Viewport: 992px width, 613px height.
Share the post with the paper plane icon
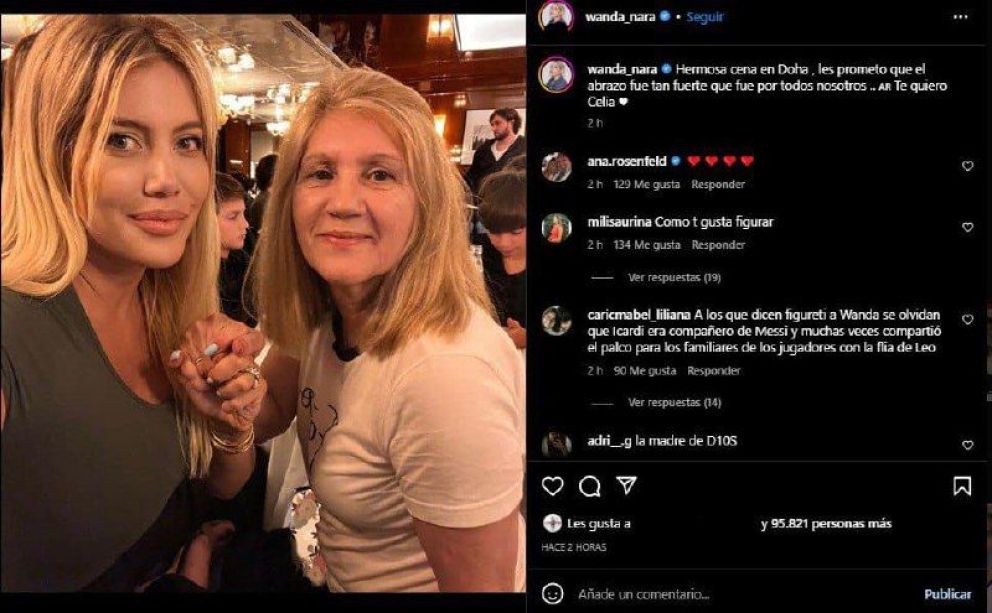(626, 486)
